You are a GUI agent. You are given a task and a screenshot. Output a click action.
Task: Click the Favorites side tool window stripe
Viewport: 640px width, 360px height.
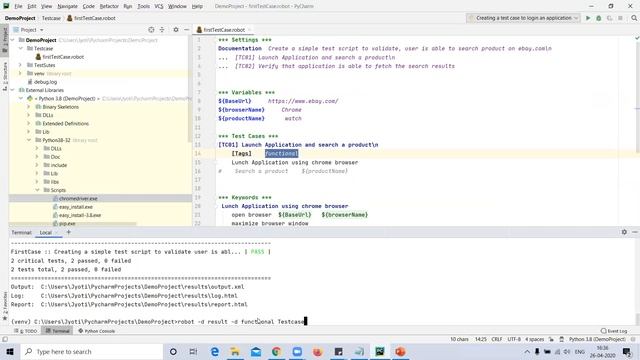[4, 307]
